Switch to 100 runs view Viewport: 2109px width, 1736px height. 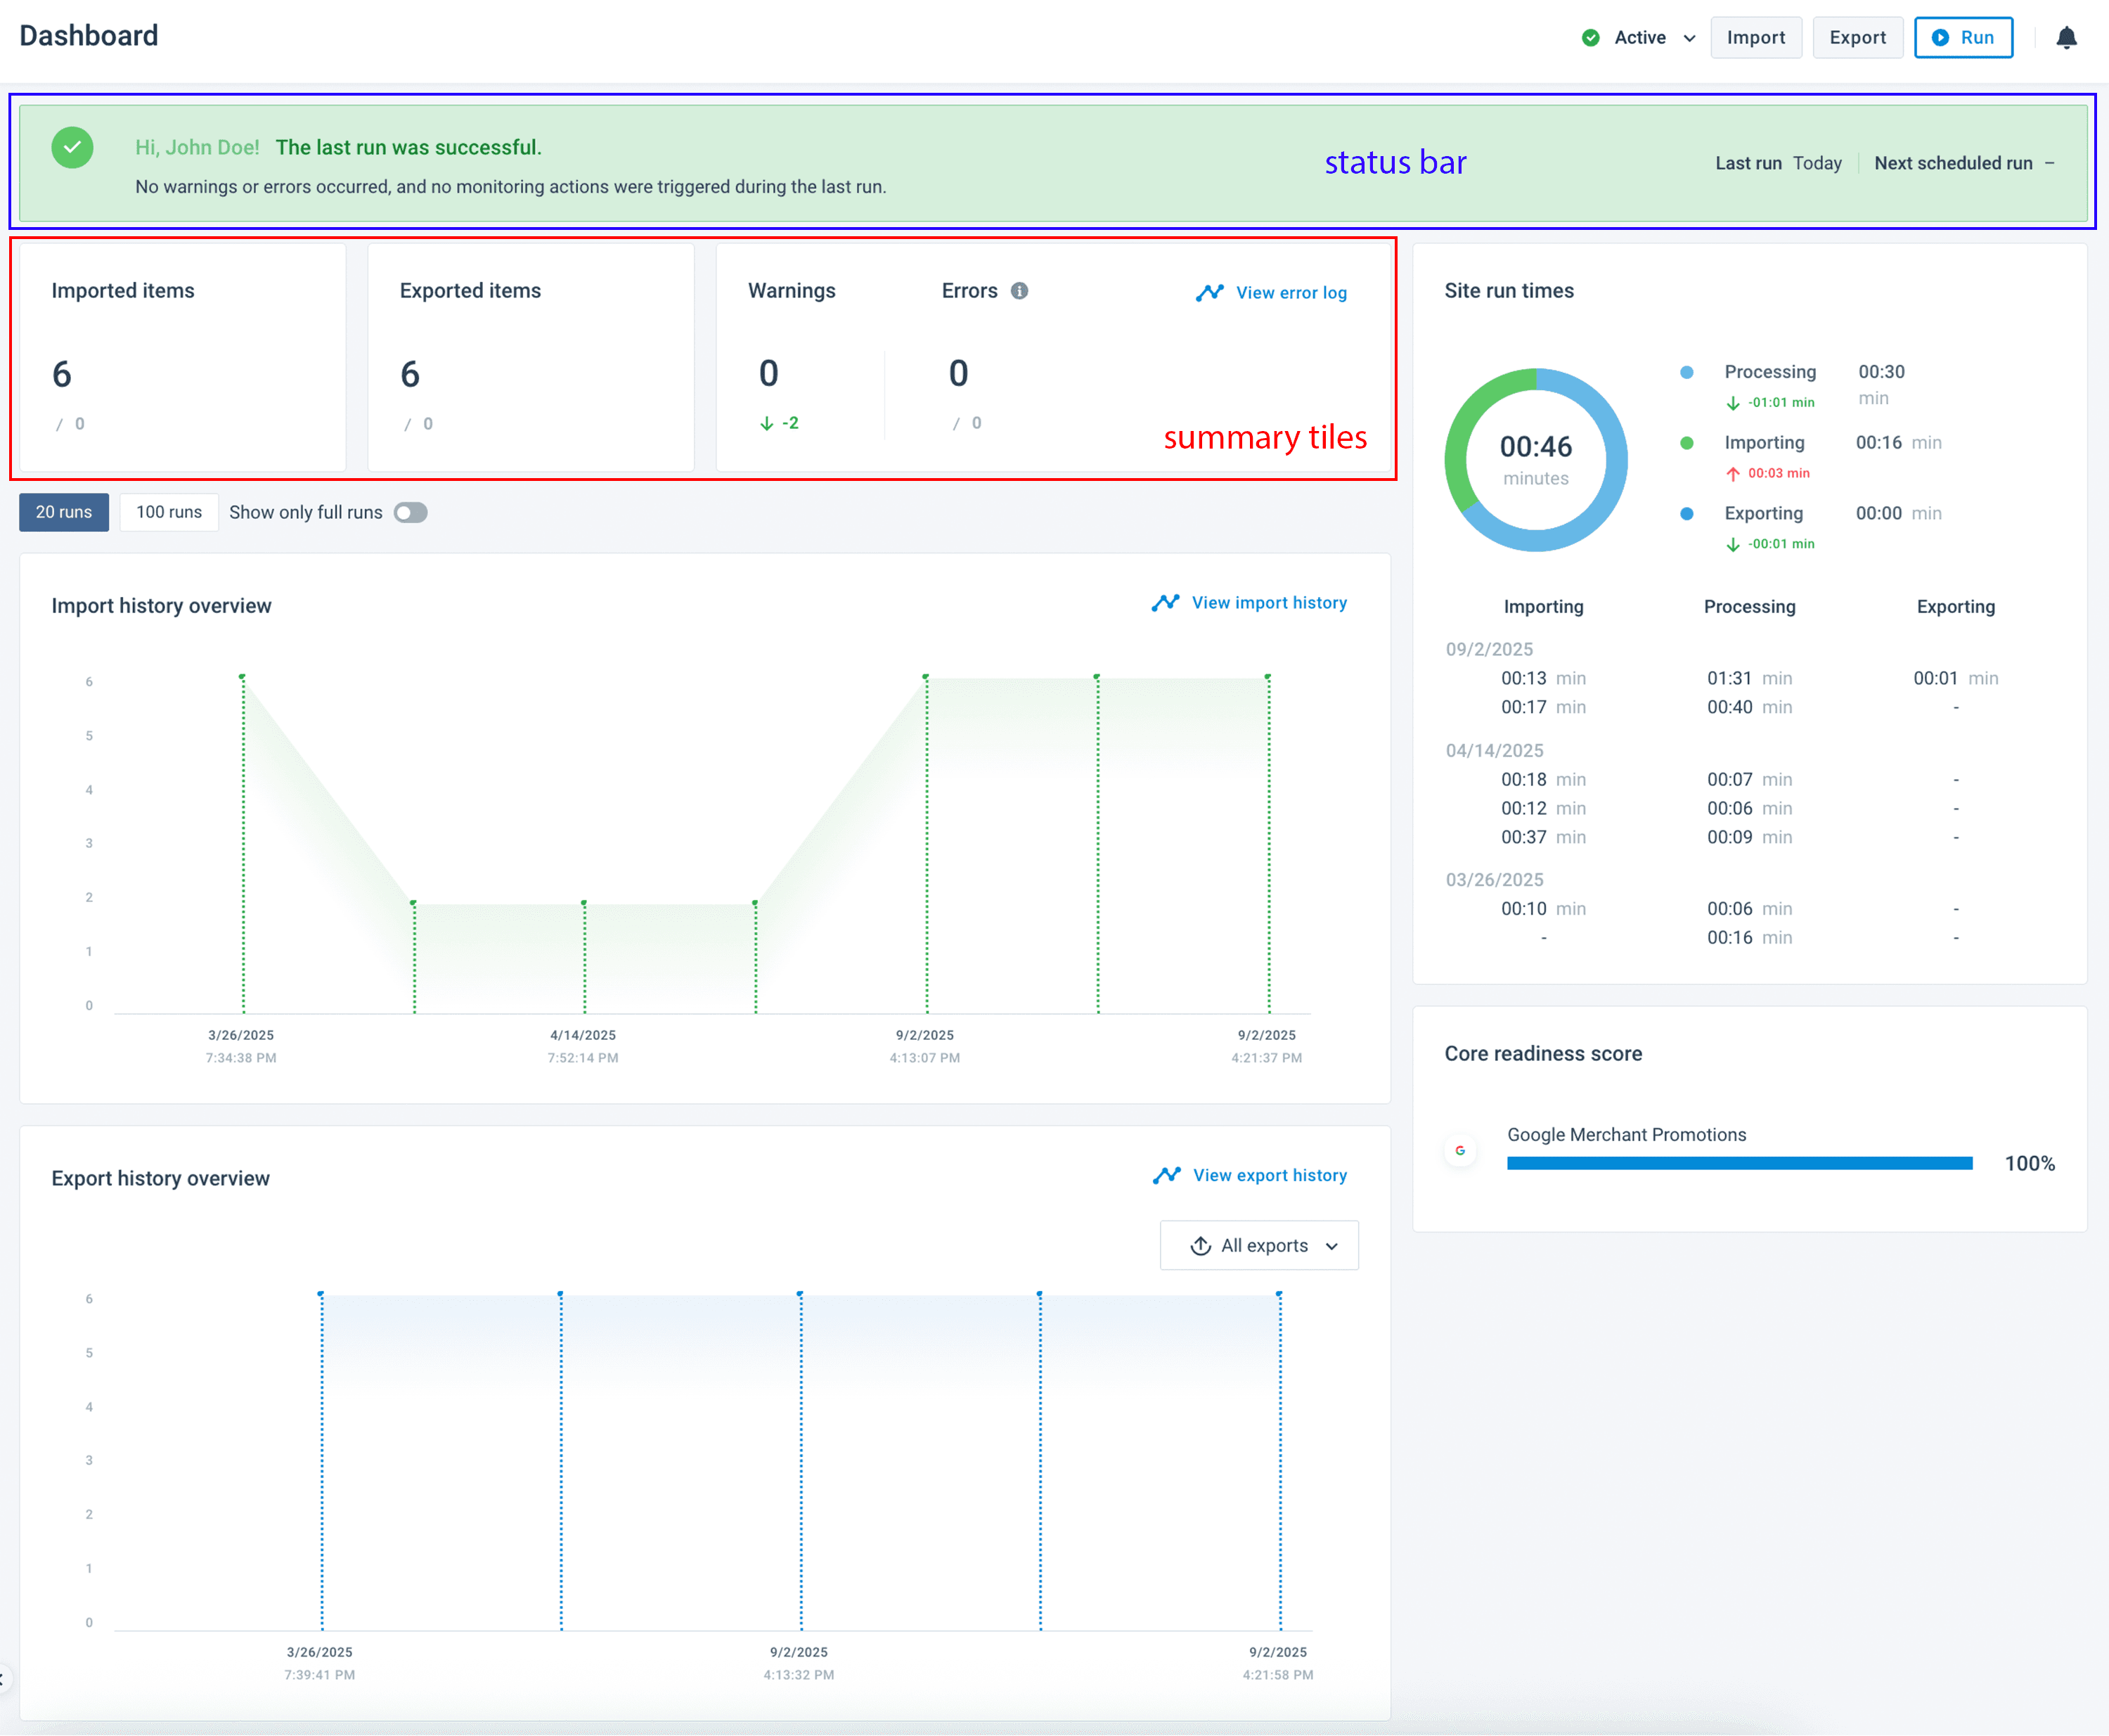[169, 512]
